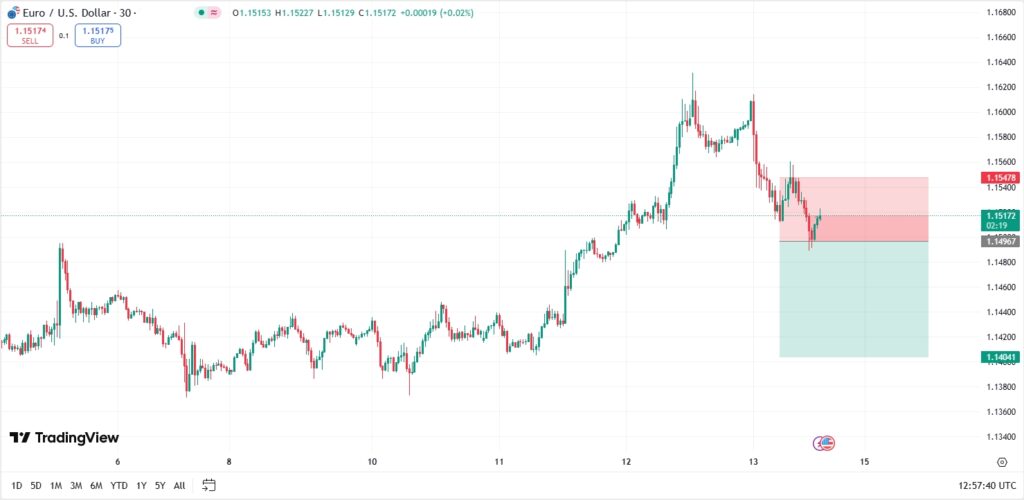
Task: Click the blue BUY price button
Action: click(x=98, y=35)
